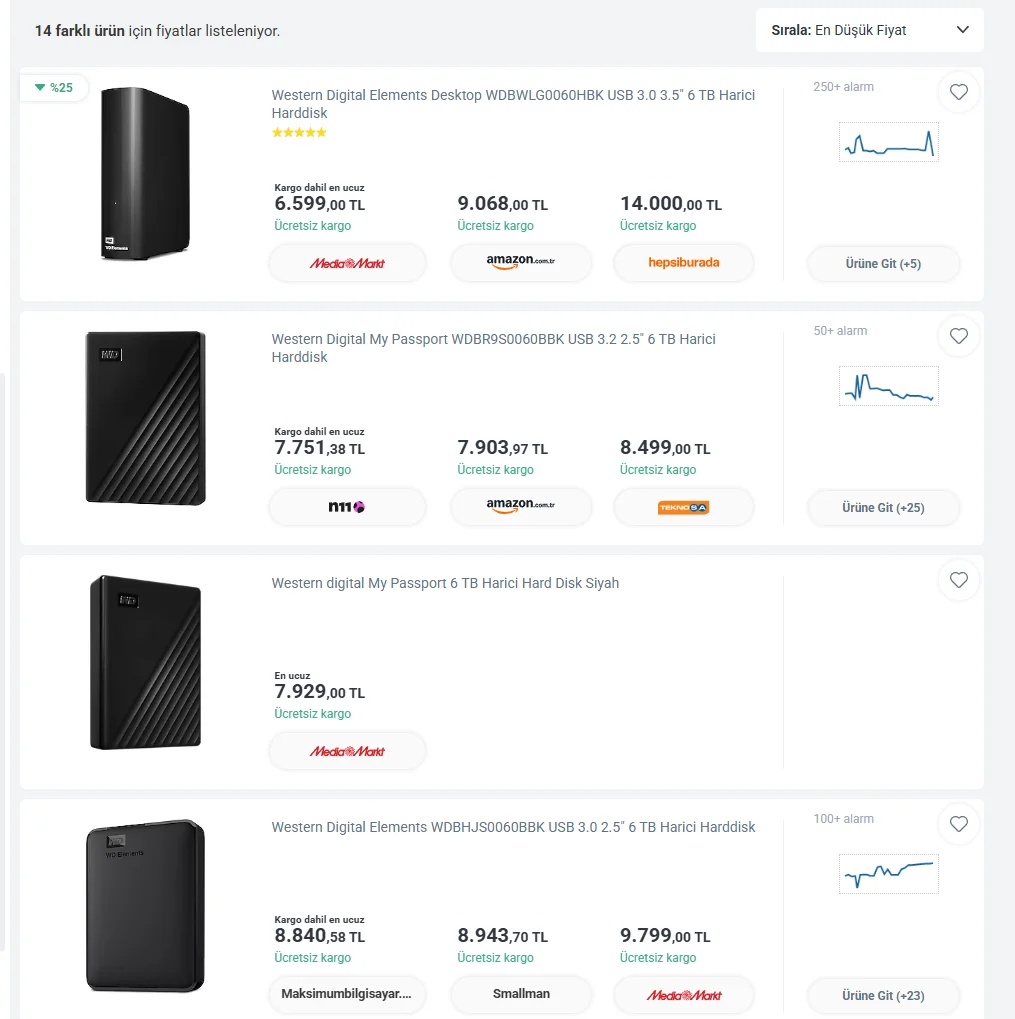Go to the Hepsiburada 14.000 TL offer
1015x1019 pixels.
click(x=684, y=263)
